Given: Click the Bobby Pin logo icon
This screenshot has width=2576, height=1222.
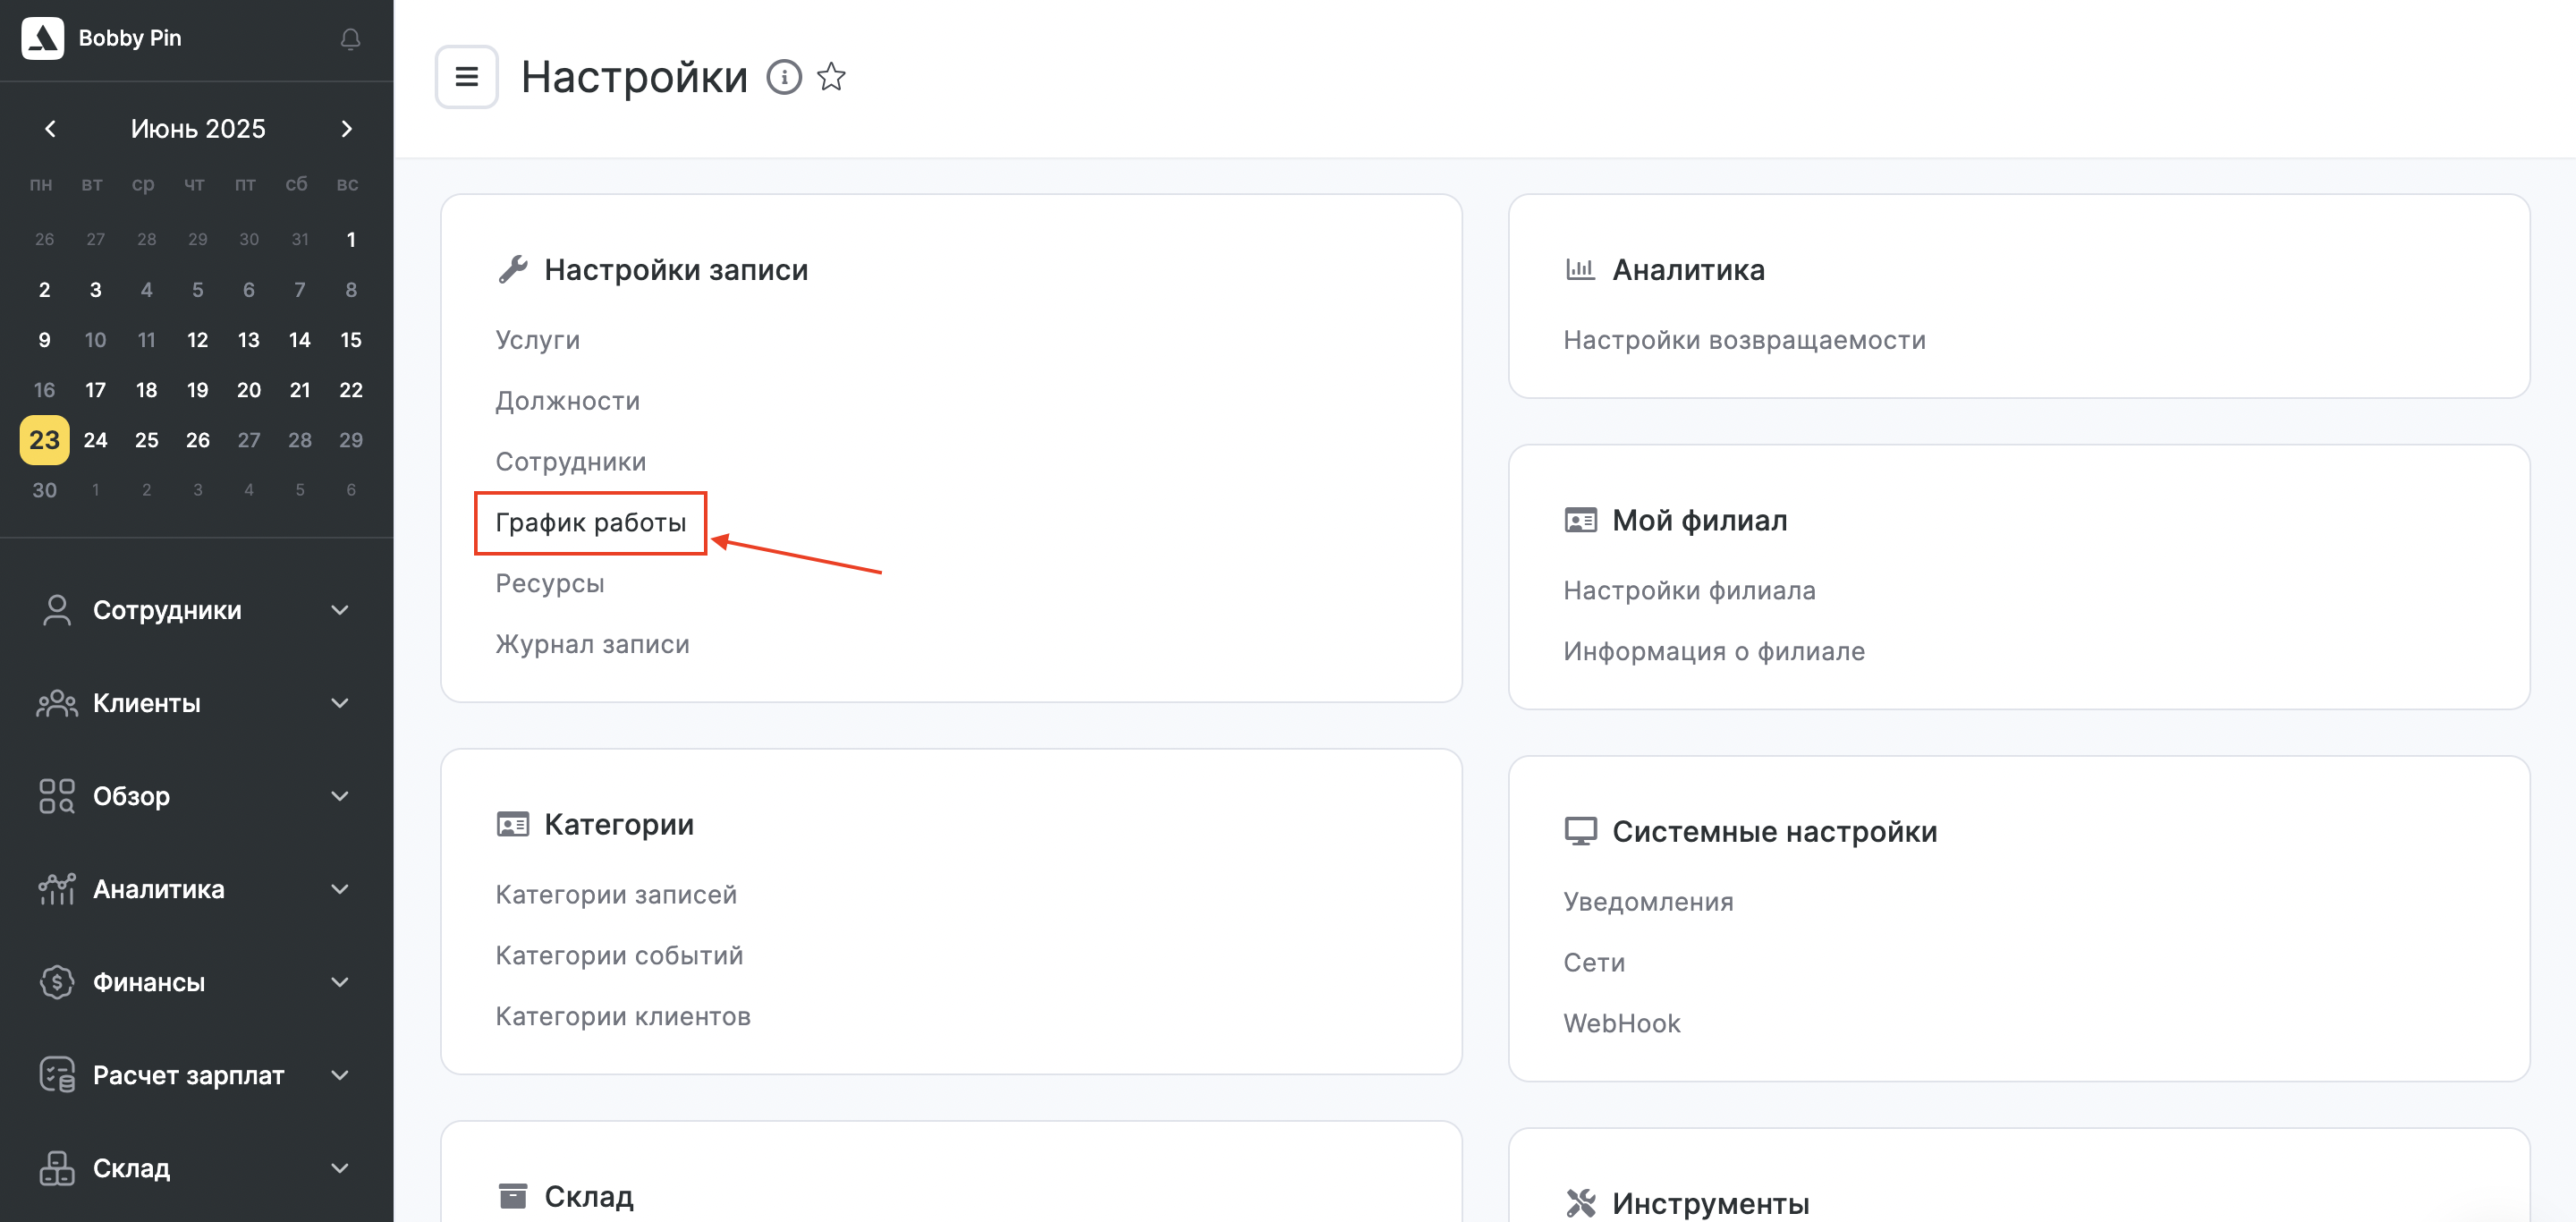Looking at the screenshot, I should point(43,38).
